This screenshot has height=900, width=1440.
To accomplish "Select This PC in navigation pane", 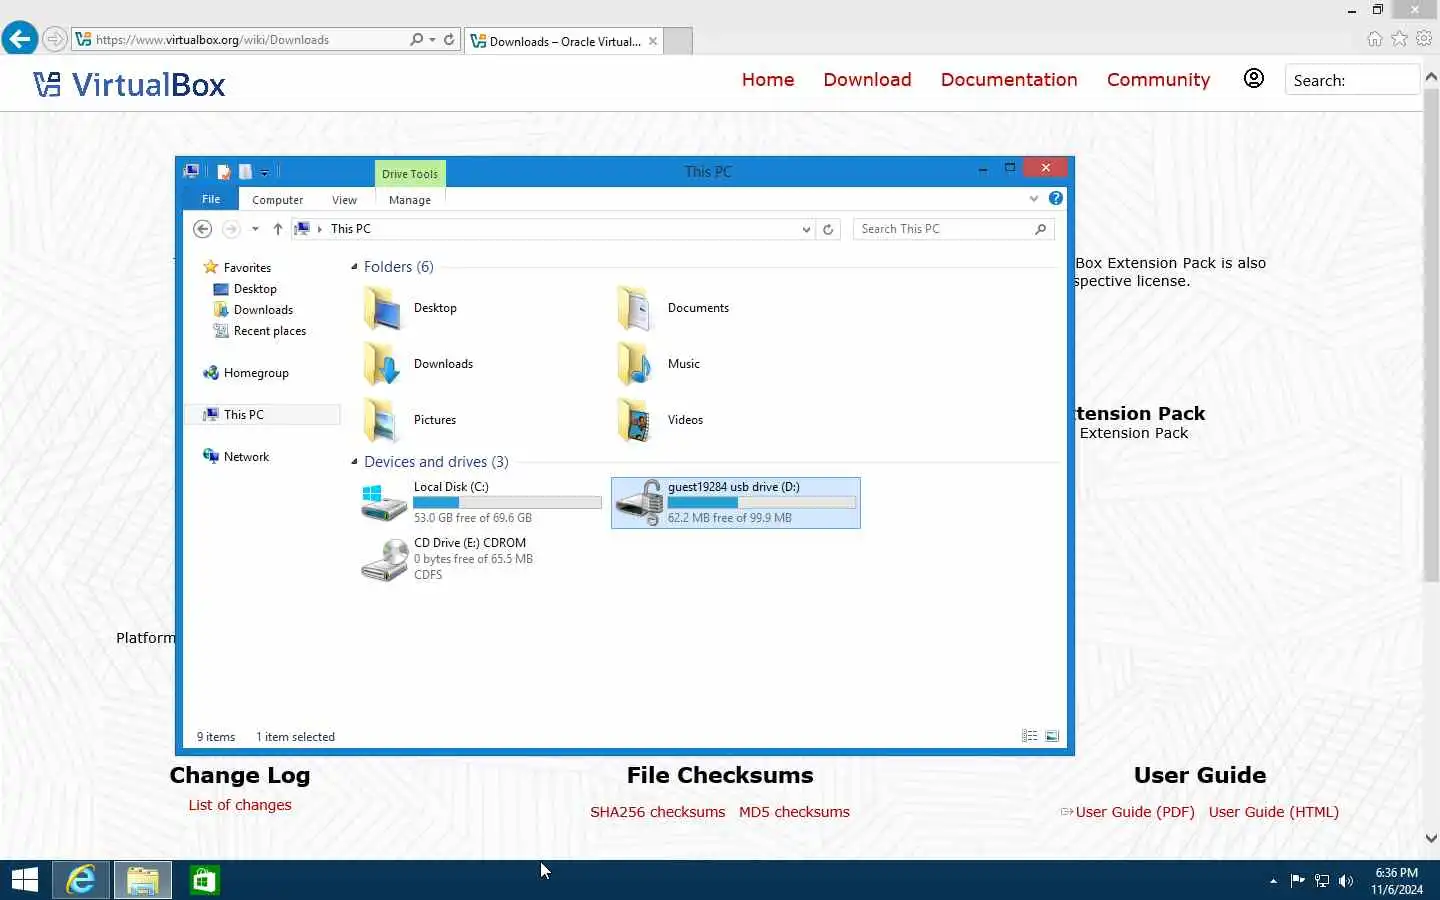I will pos(263,414).
